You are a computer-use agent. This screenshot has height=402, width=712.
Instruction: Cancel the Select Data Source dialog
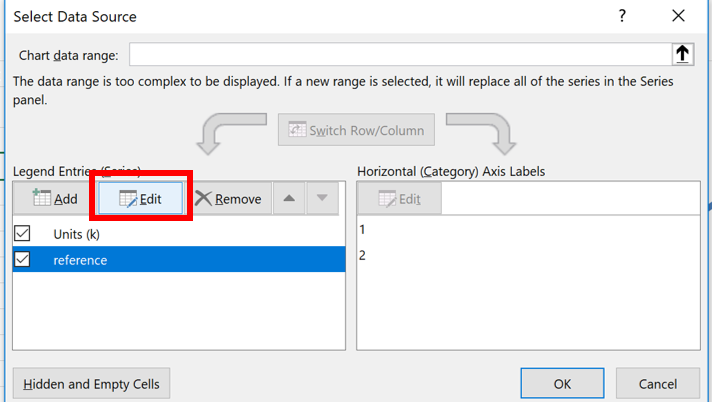click(x=658, y=384)
